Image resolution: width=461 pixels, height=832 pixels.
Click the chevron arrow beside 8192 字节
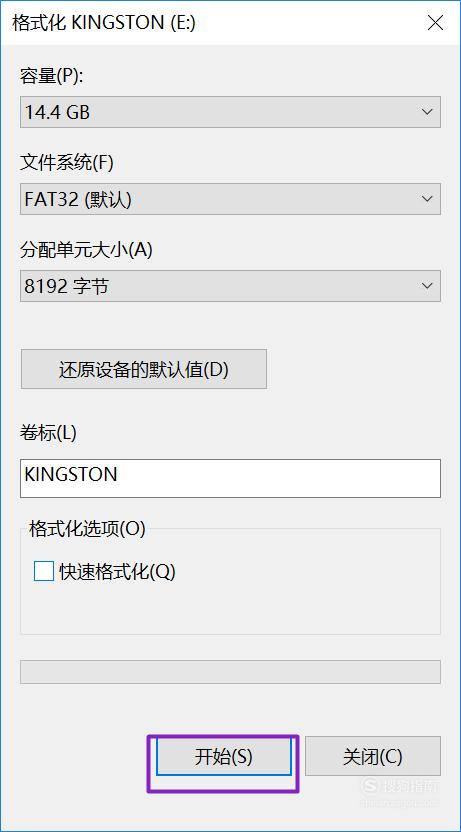click(x=427, y=286)
